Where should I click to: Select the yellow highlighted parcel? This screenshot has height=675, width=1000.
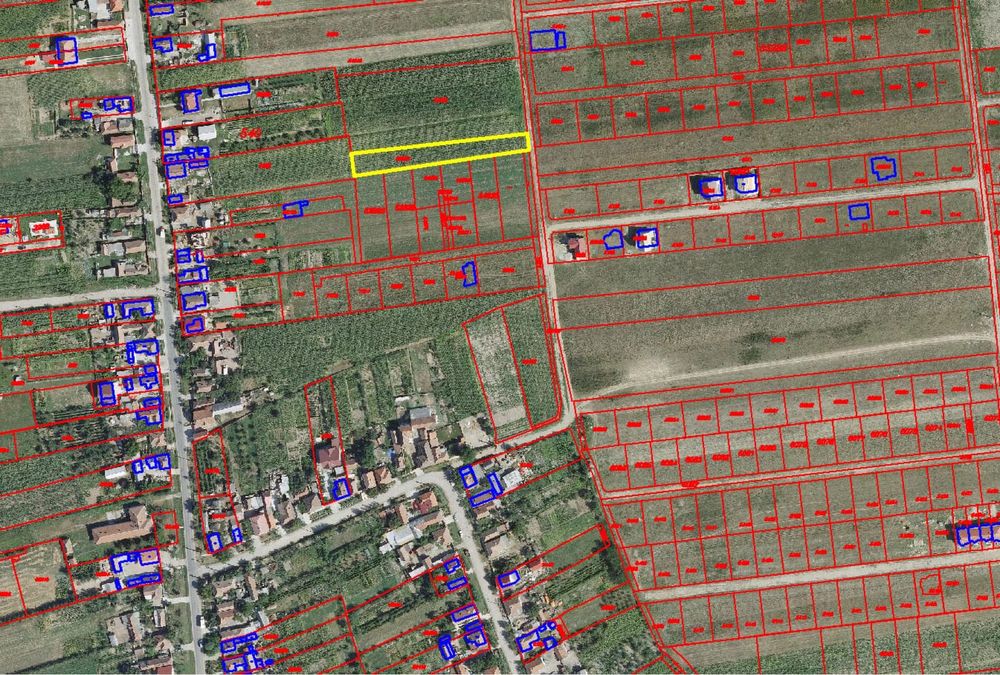click(440, 154)
